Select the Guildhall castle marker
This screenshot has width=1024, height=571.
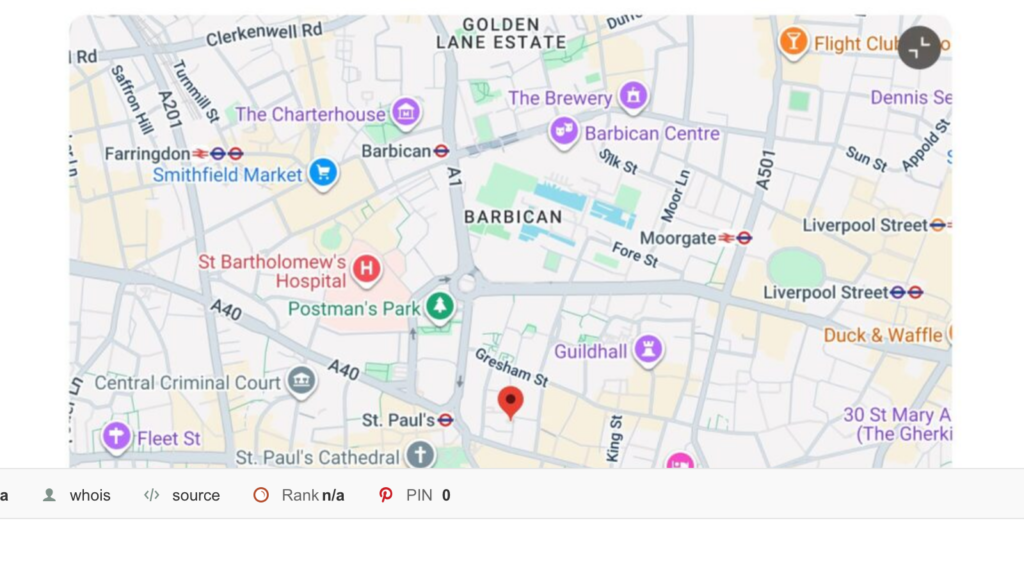(648, 350)
